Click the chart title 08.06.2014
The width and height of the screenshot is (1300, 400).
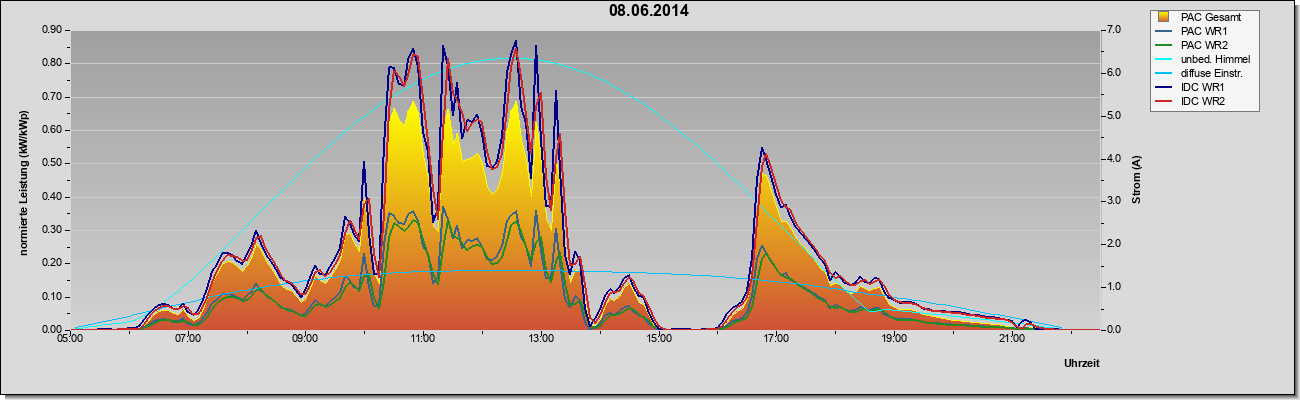[649, 11]
